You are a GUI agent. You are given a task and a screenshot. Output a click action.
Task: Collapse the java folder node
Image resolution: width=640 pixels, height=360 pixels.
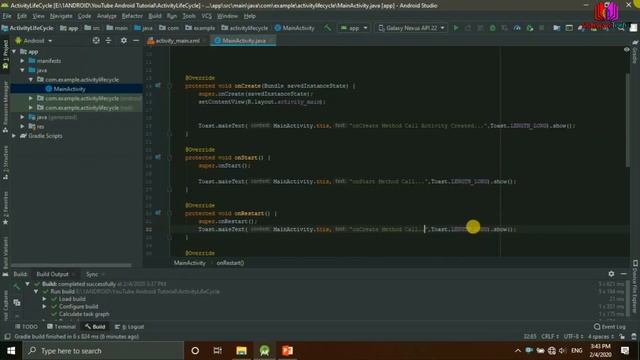click(22, 70)
